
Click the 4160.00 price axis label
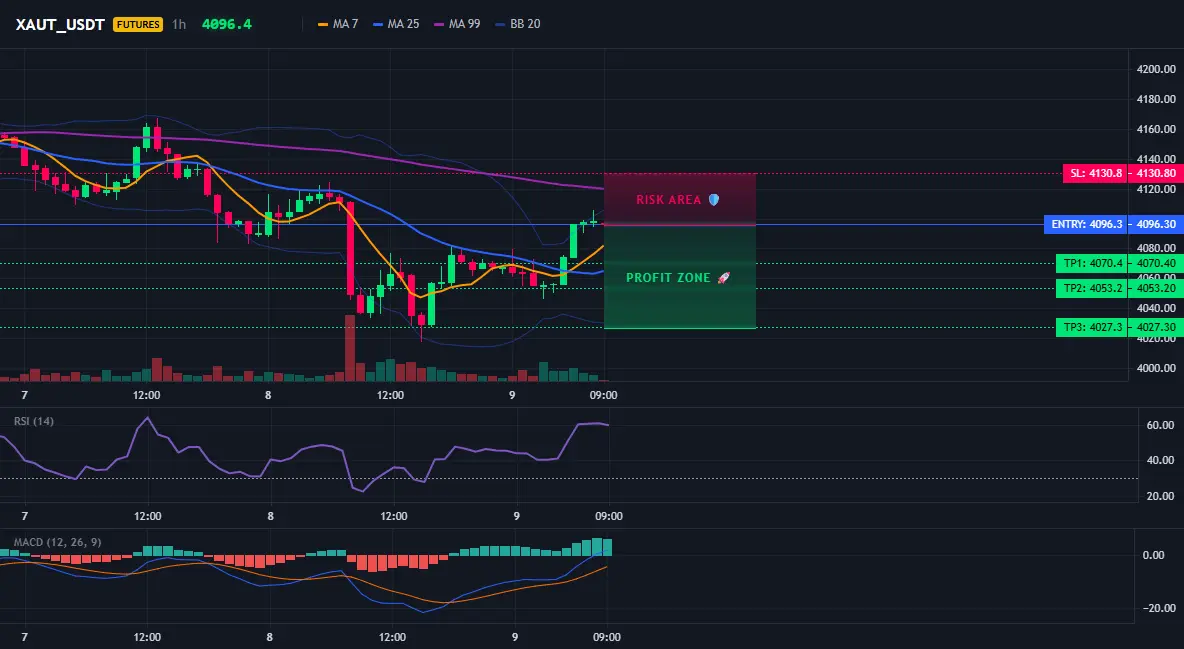click(1156, 129)
